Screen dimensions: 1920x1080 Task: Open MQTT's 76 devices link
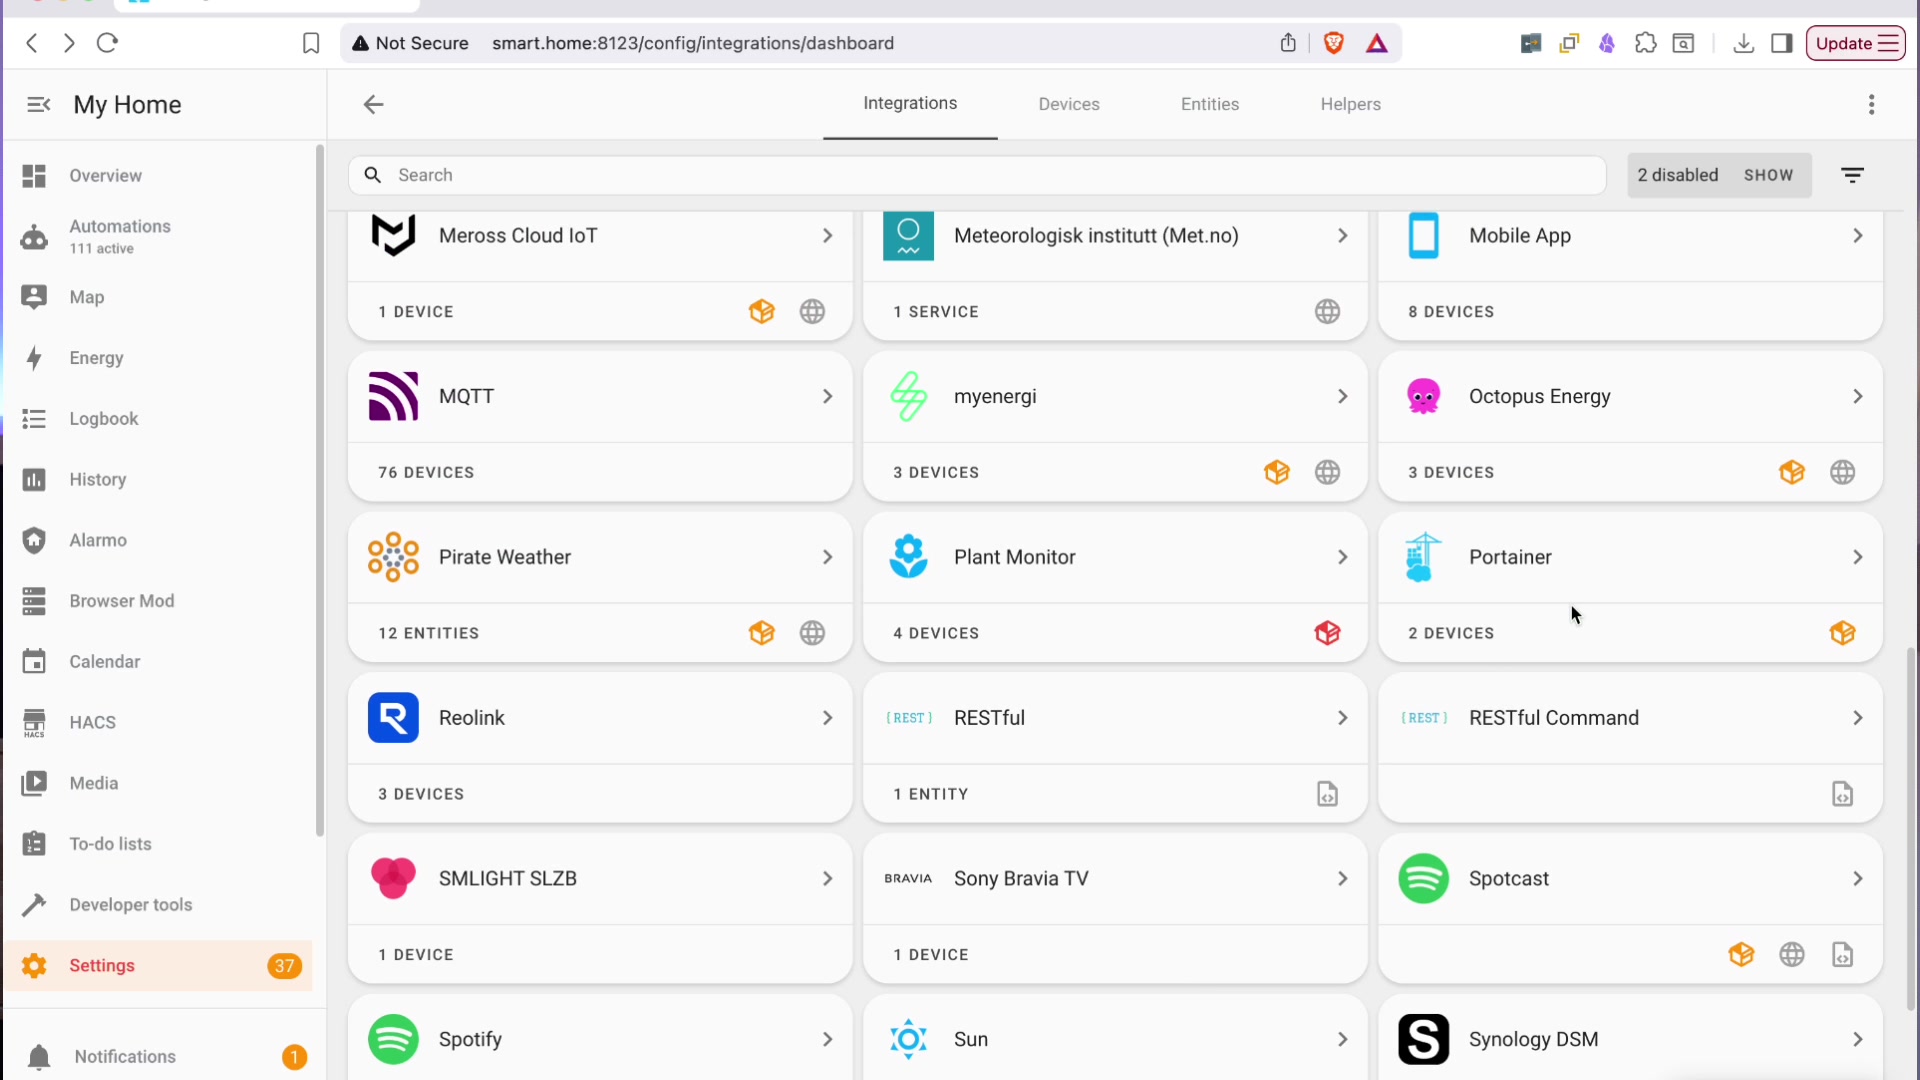426,473
